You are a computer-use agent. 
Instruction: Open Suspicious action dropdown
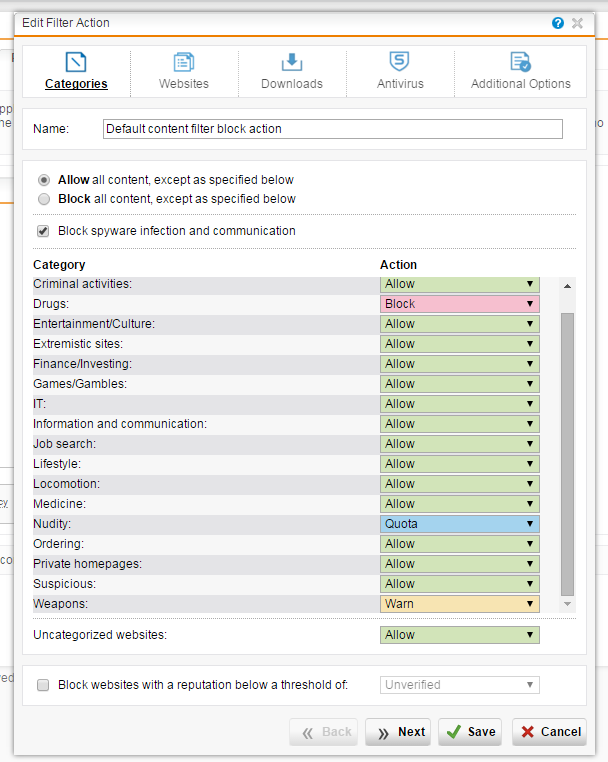click(459, 584)
